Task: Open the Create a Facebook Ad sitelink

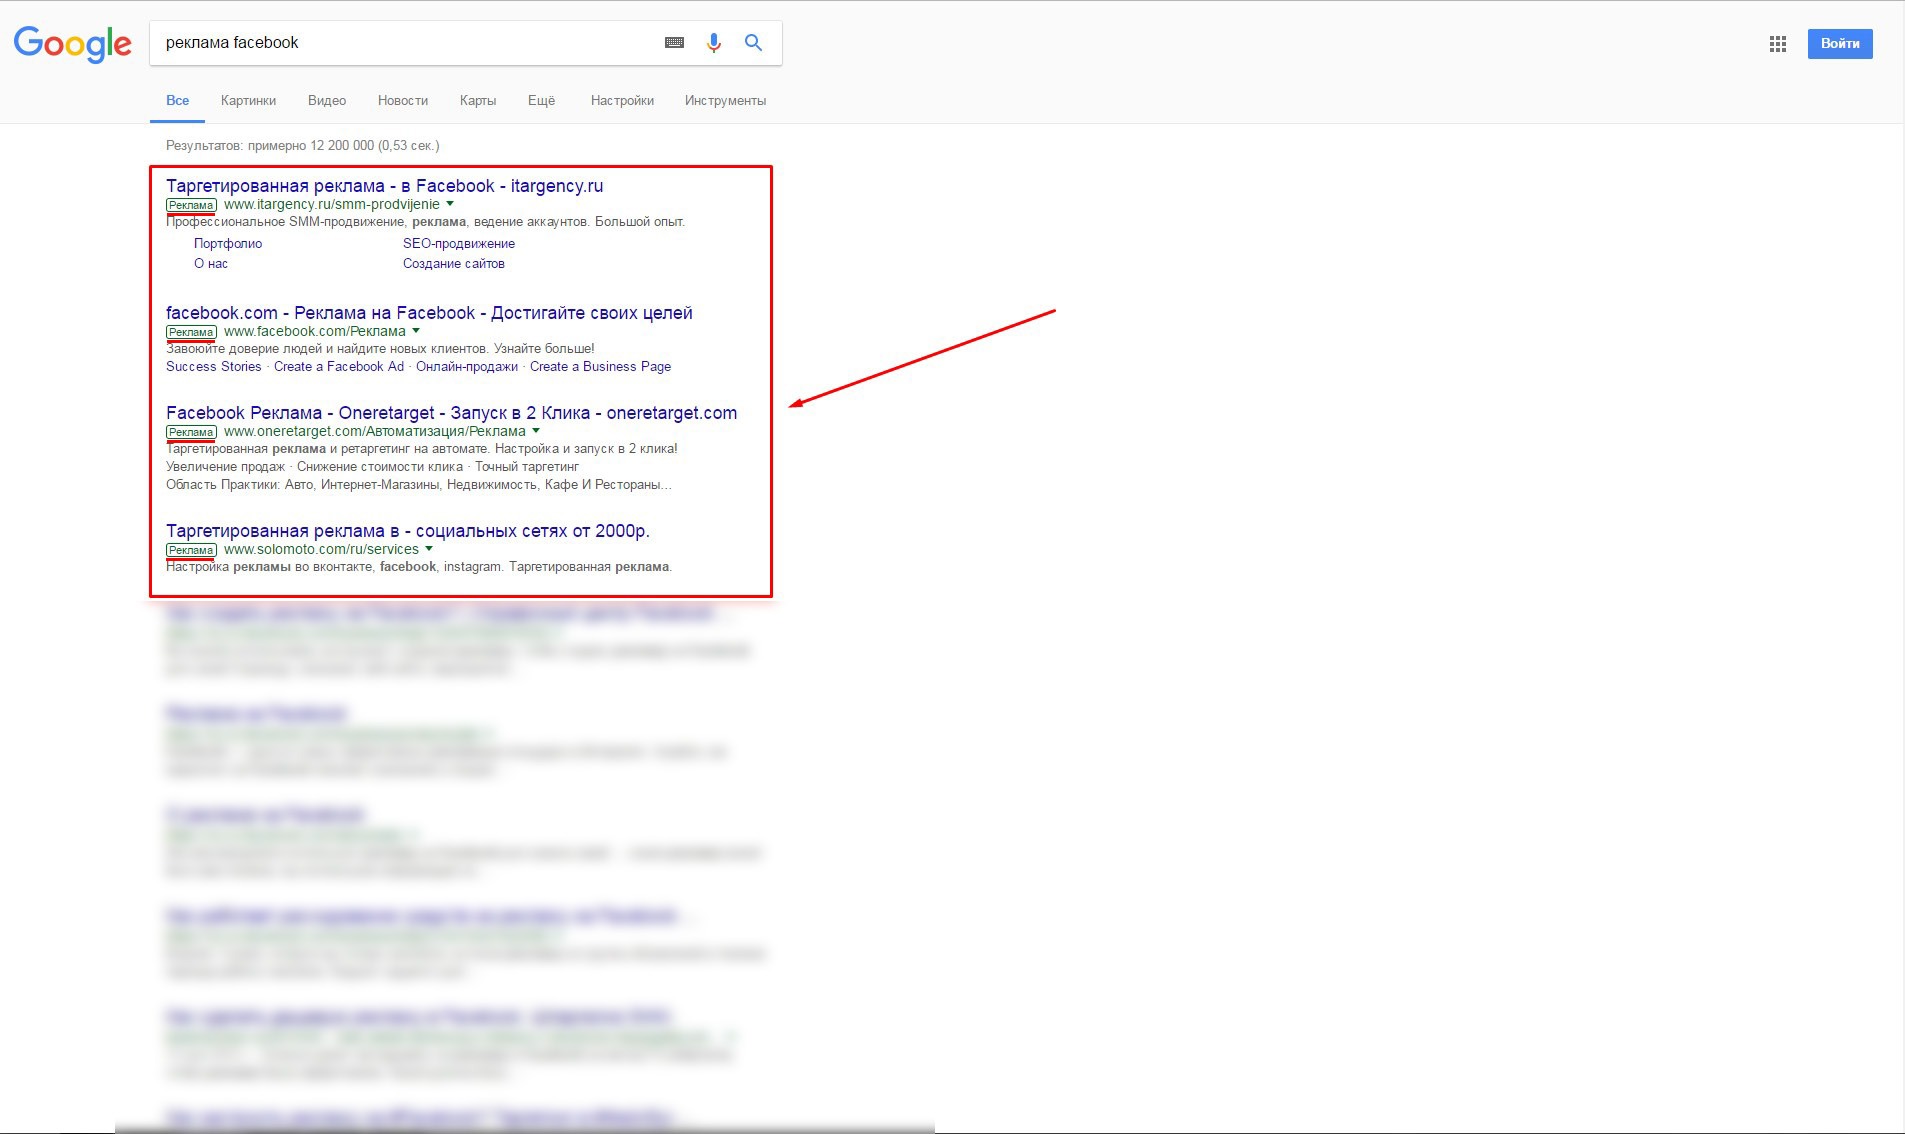Action: [x=339, y=367]
